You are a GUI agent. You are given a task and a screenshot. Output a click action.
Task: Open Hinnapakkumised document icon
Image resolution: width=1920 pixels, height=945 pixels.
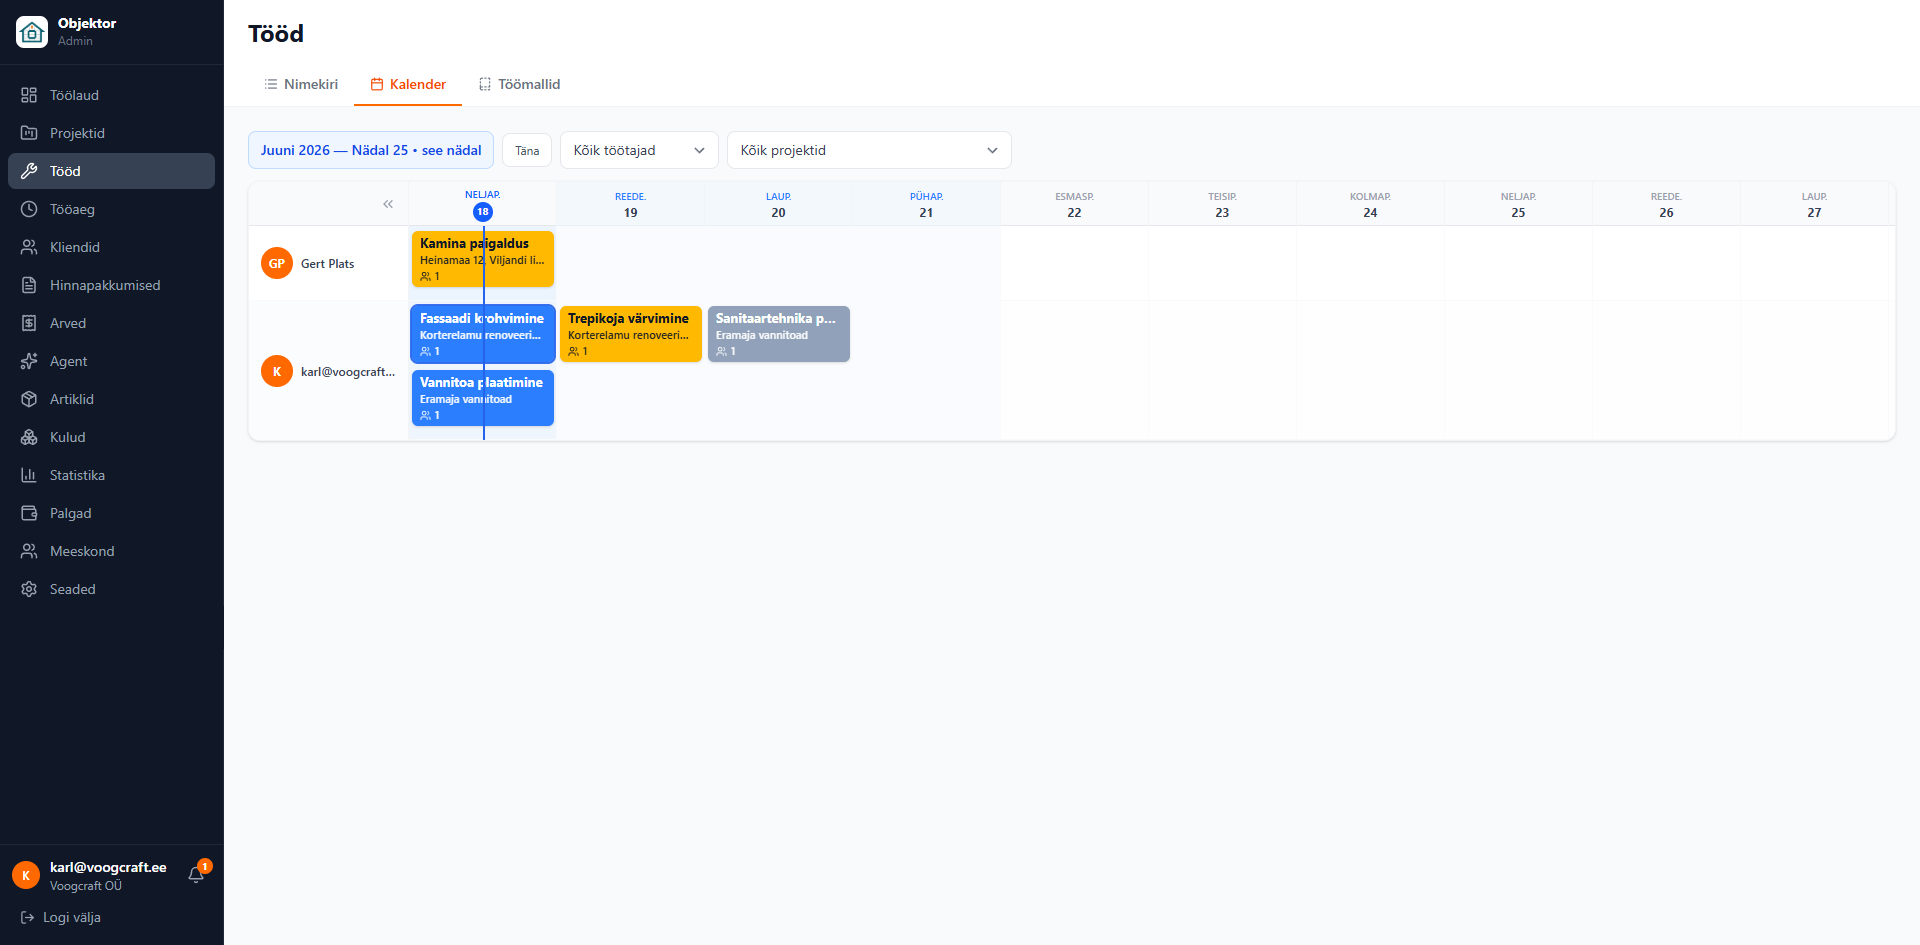pyautogui.click(x=29, y=285)
